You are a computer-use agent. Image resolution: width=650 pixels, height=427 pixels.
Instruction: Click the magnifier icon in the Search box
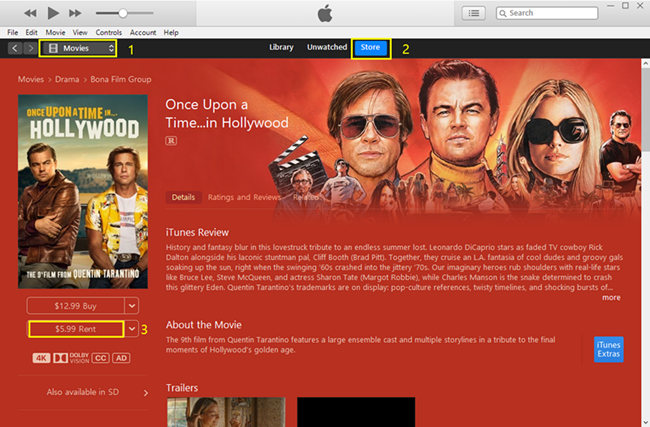(503, 13)
